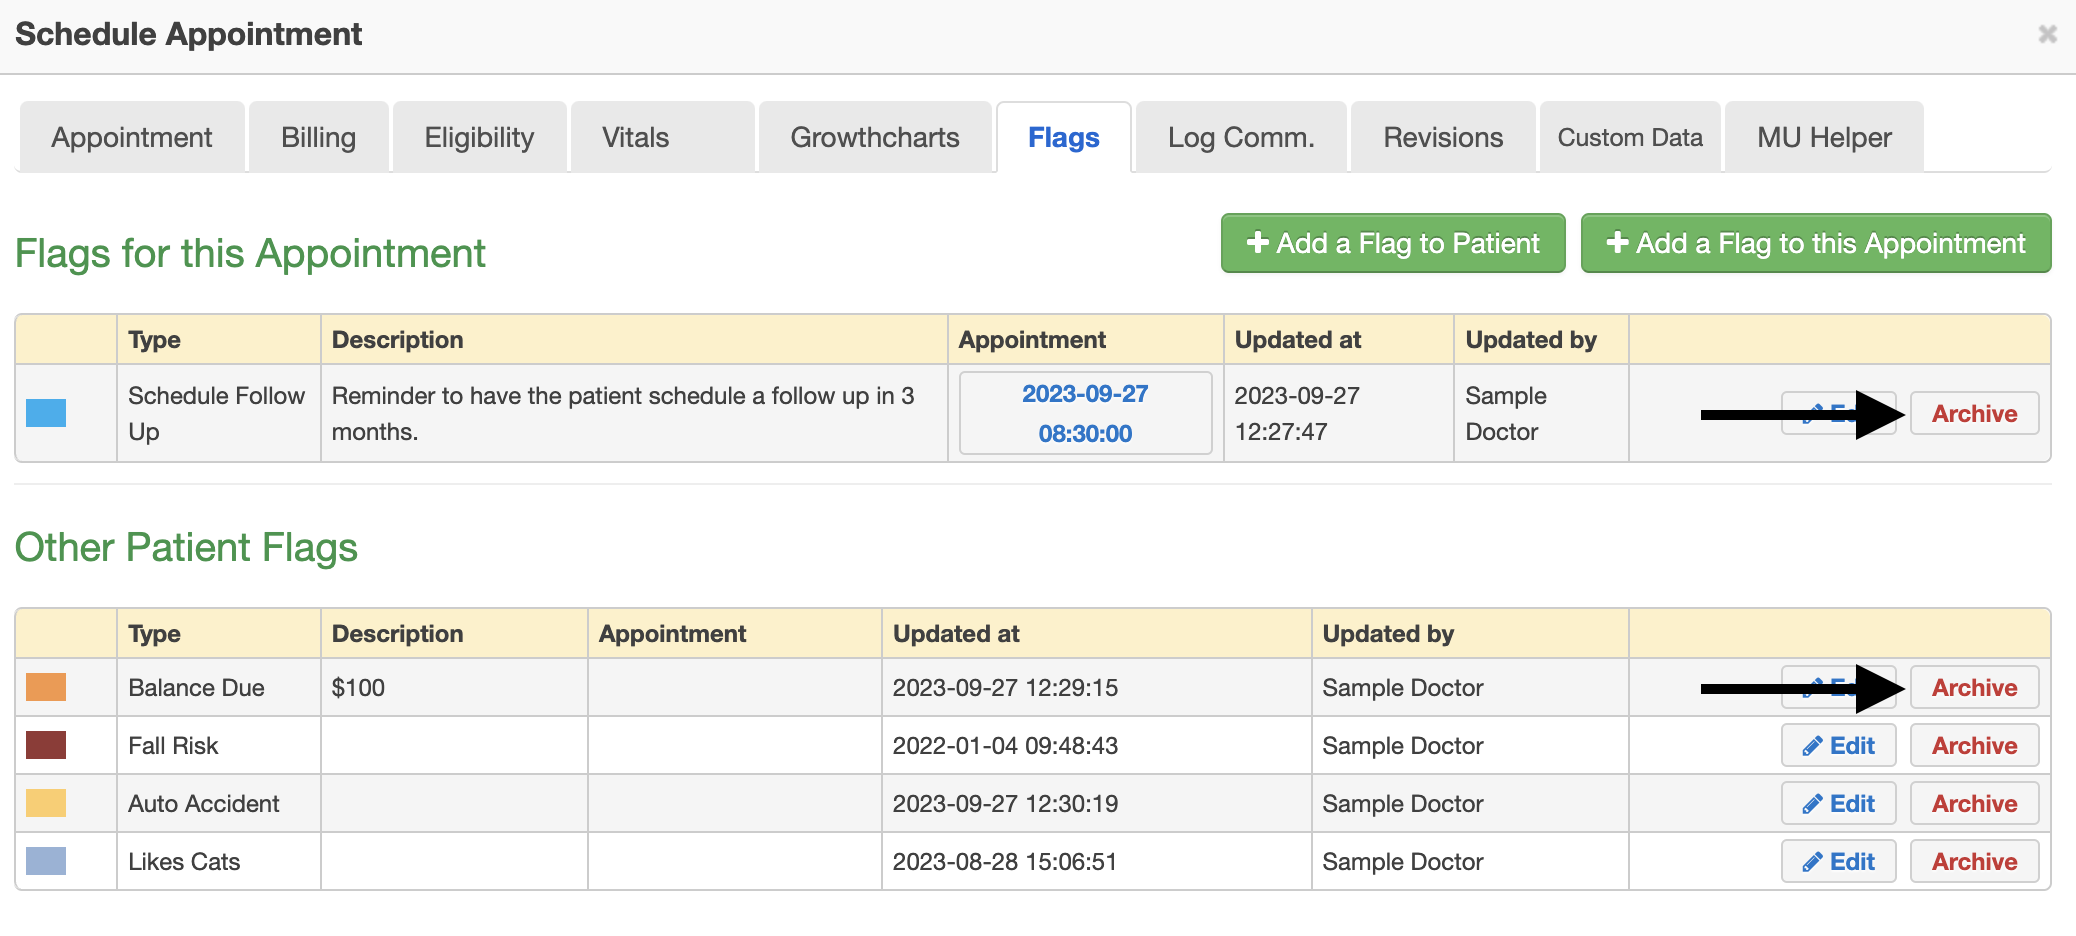Select the Schedule Follow Up type cell
The height and width of the screenshot is (936, 2076).
[218, 413]
